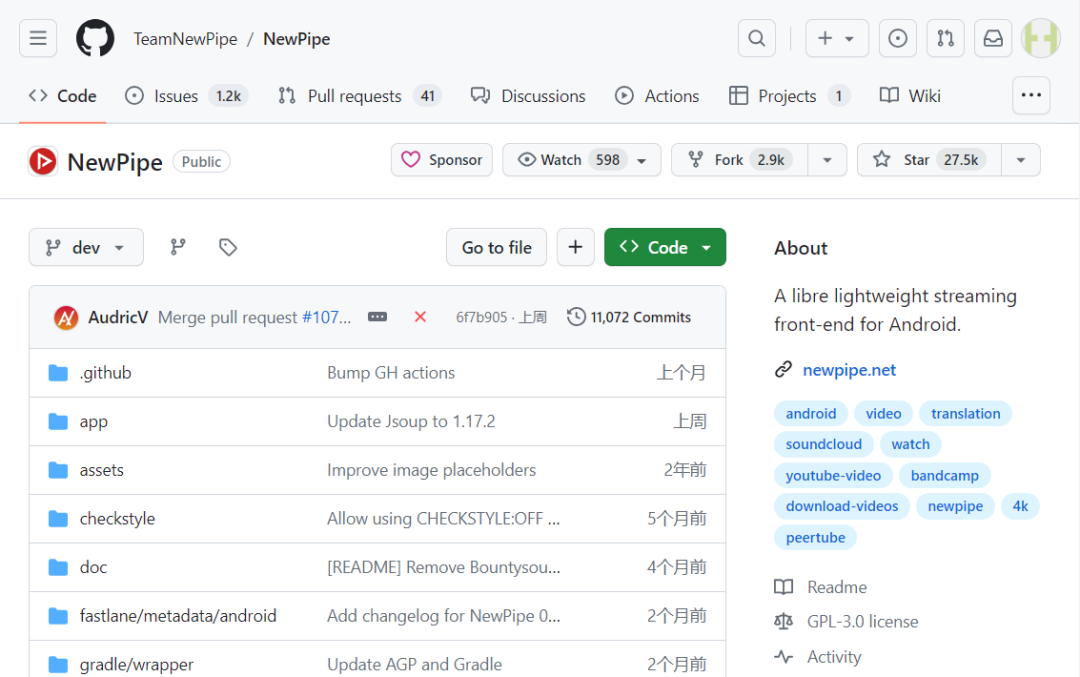Screen dimensions: 1080x677
Task: Open the gradle/wrapper folder
Action: point(136,665)
